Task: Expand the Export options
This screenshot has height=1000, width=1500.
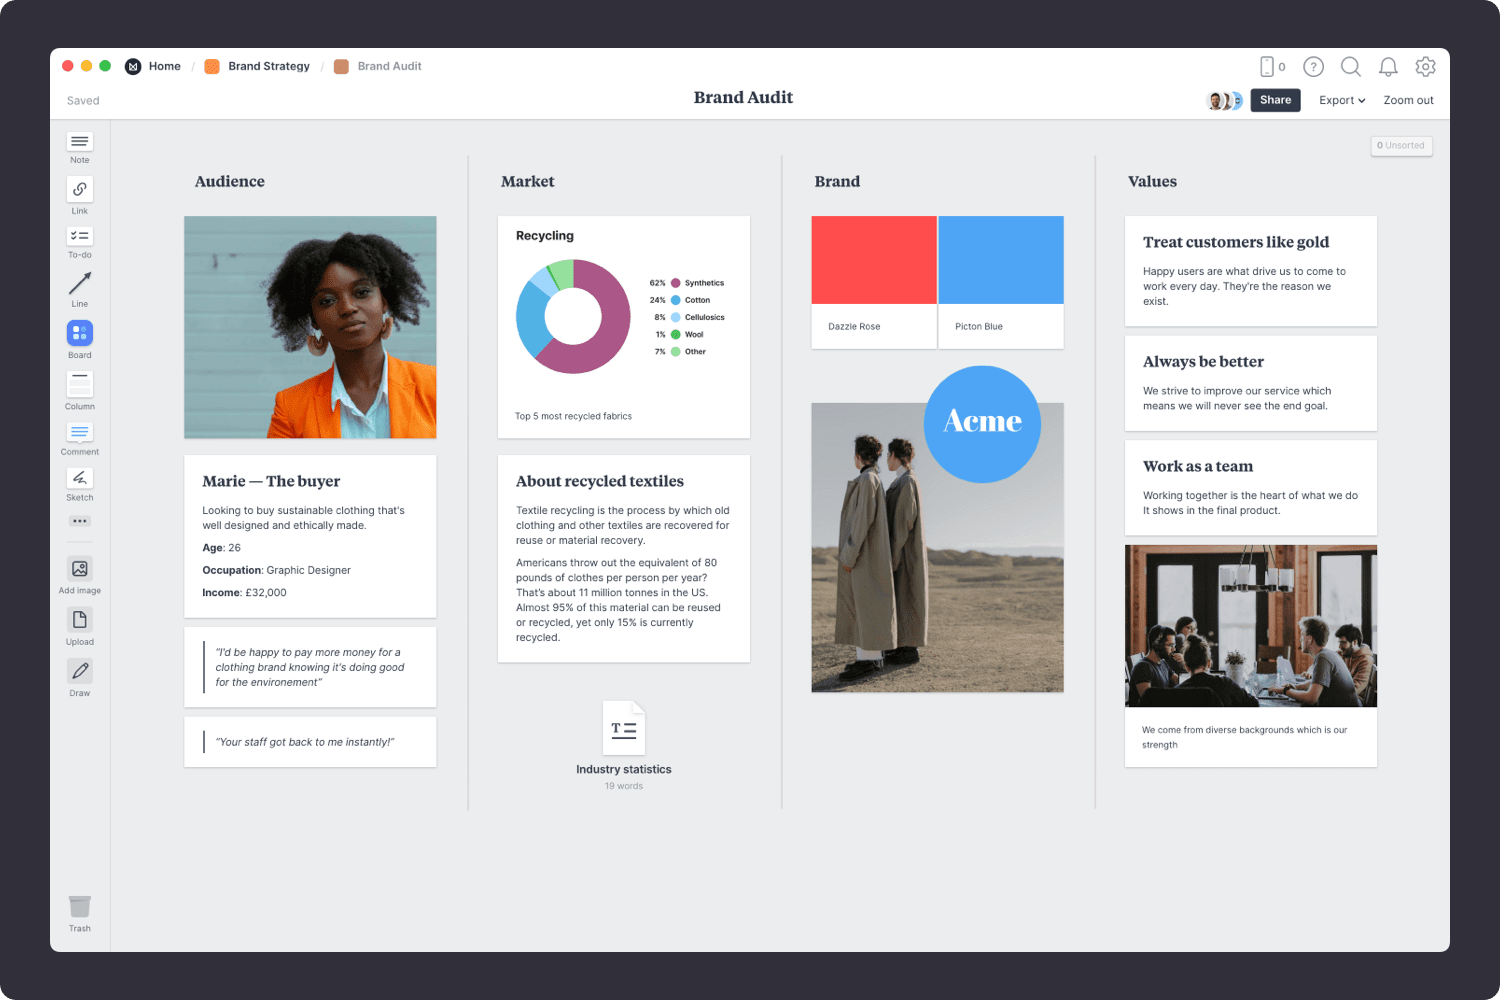Action: coord(1341,100)
